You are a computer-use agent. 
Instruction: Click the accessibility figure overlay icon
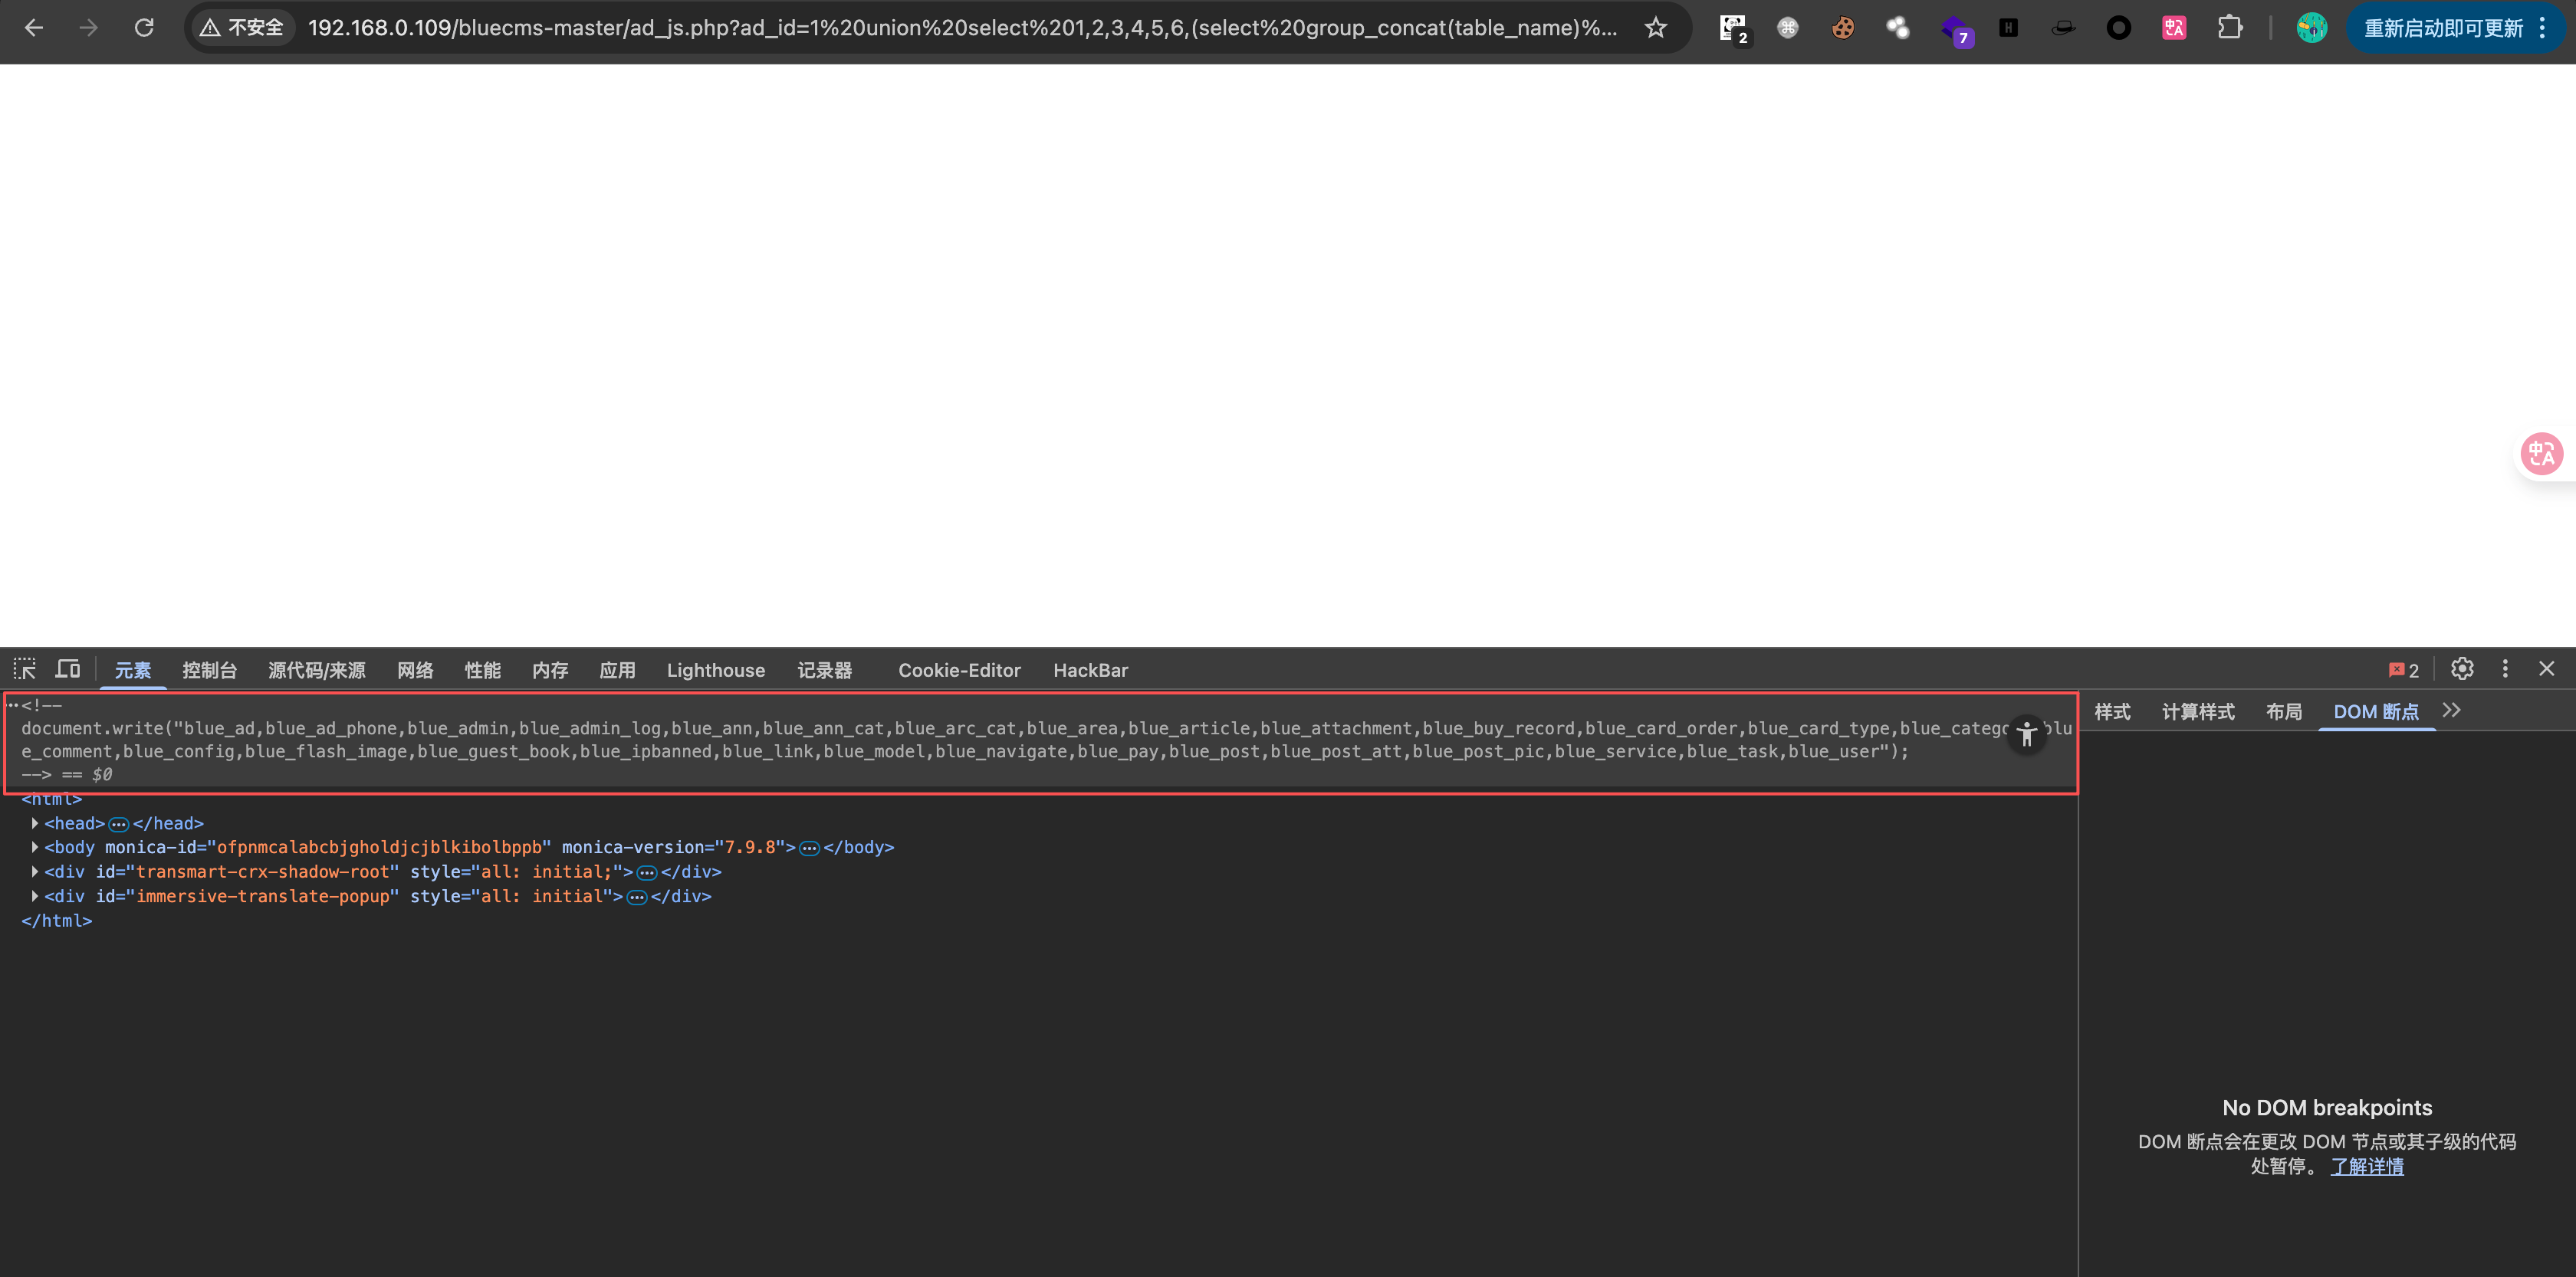click(x=2026, y=734)
